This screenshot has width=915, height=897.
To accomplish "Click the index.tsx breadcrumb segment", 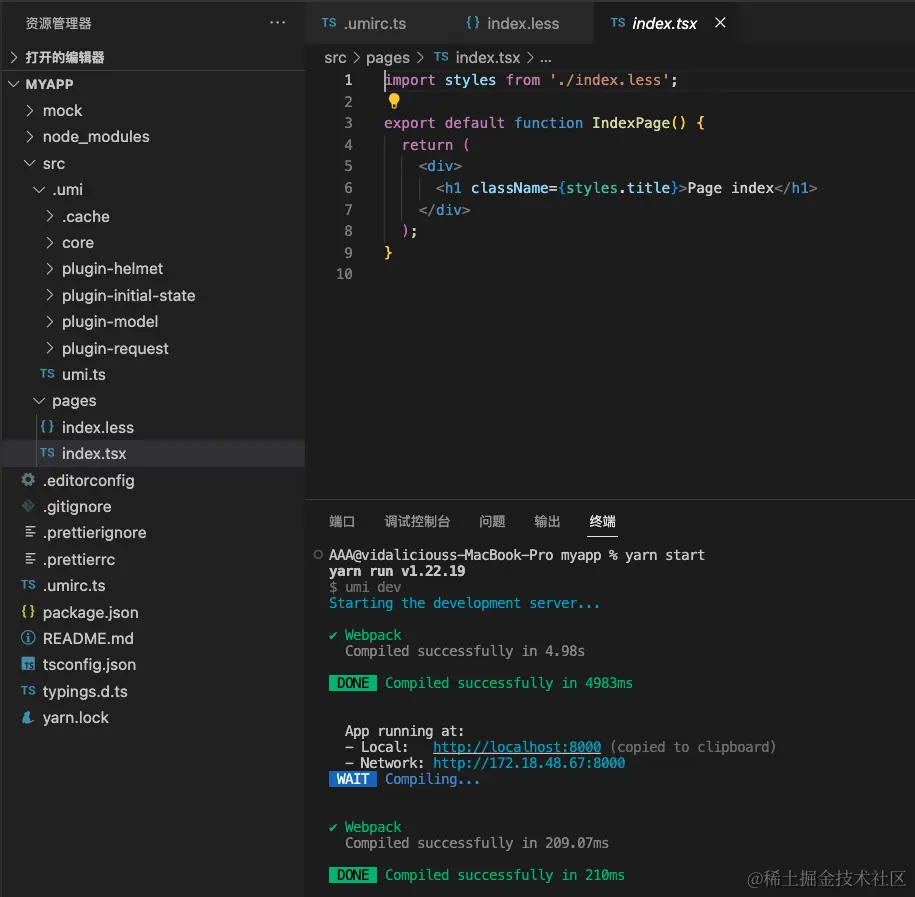I will click(x=487, y=58).
